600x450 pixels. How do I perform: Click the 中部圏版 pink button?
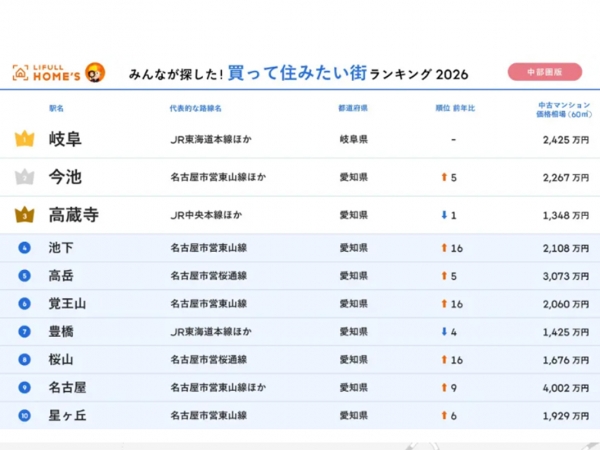[x=545, y=72]
